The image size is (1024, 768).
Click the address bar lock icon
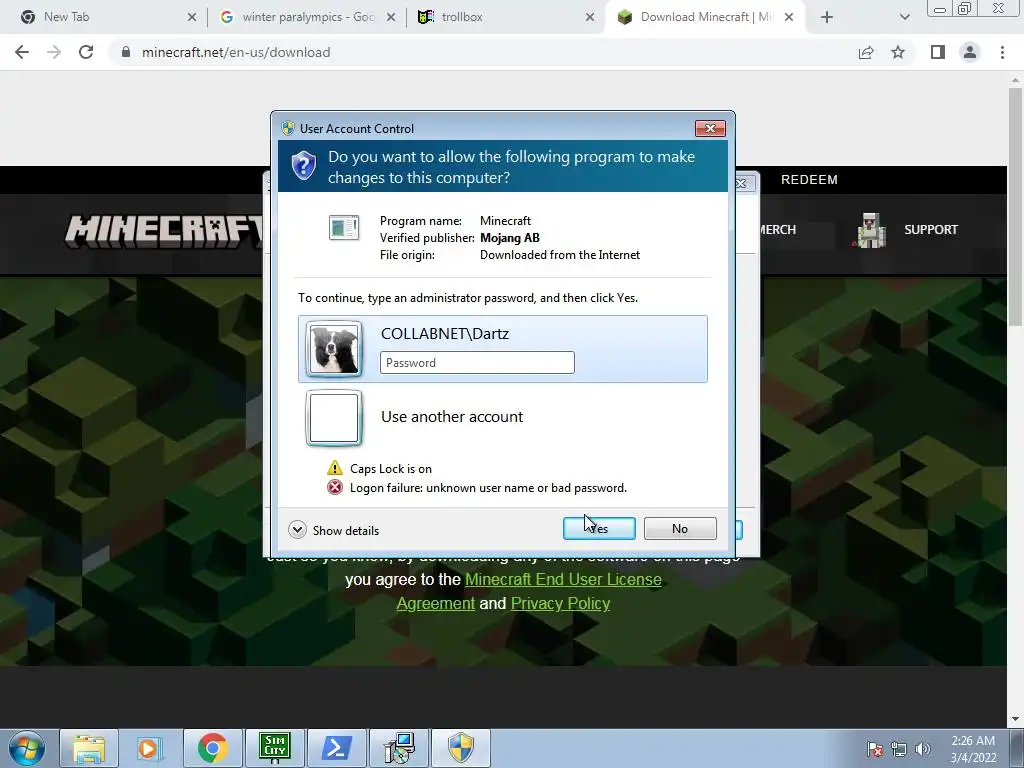click(126, 52)
